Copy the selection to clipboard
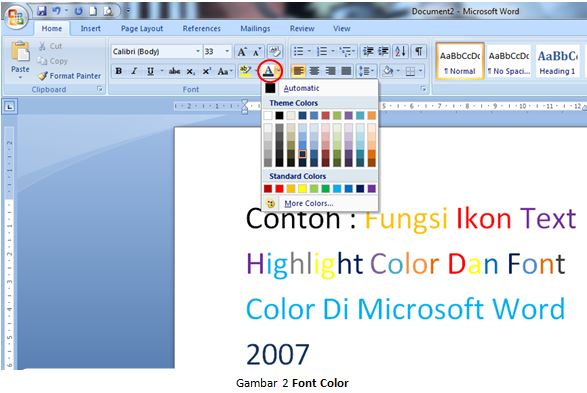Image resolution: width=587 pixels, height=393 pixels. pyautogui.click(x=53, y=61)
